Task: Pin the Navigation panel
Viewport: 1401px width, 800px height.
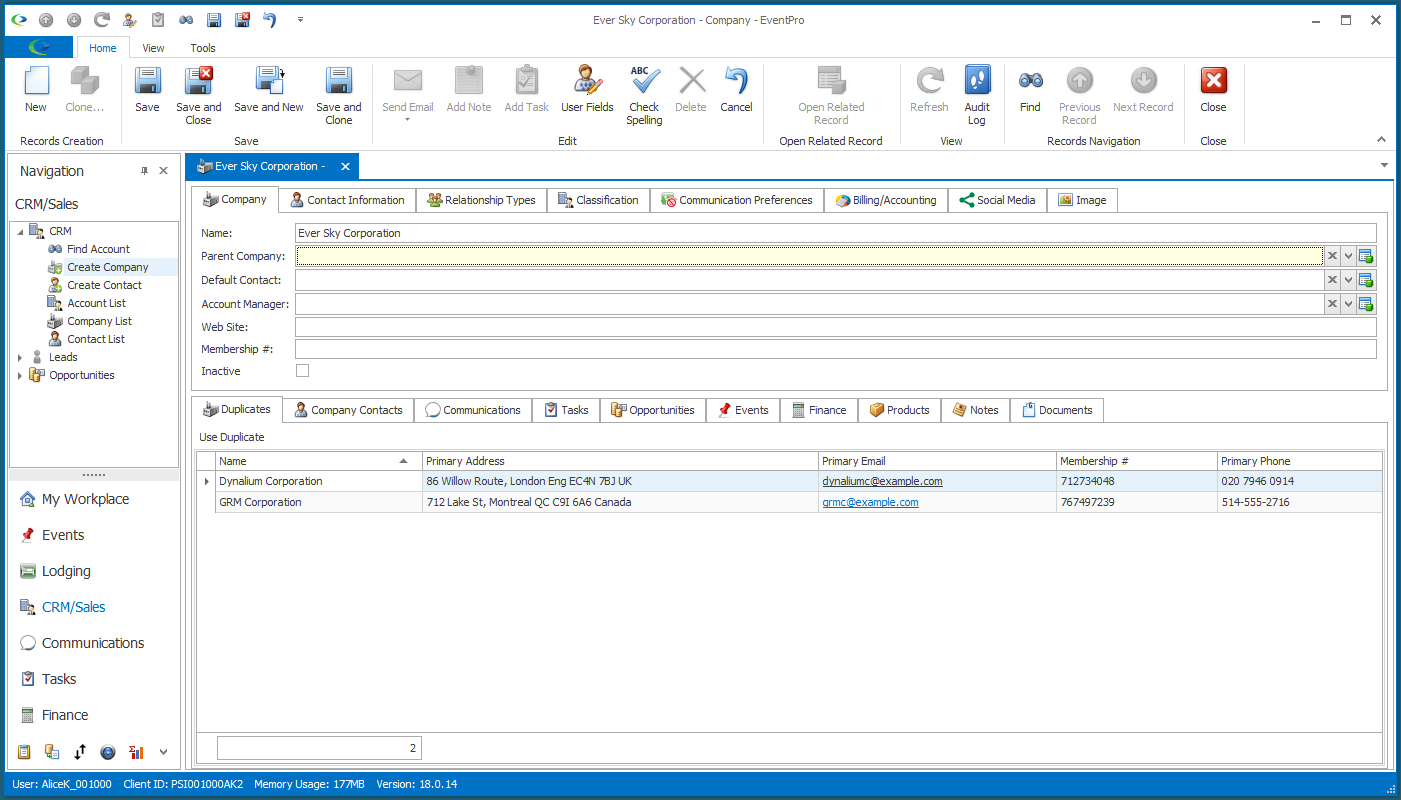Action: pos(144,171)
